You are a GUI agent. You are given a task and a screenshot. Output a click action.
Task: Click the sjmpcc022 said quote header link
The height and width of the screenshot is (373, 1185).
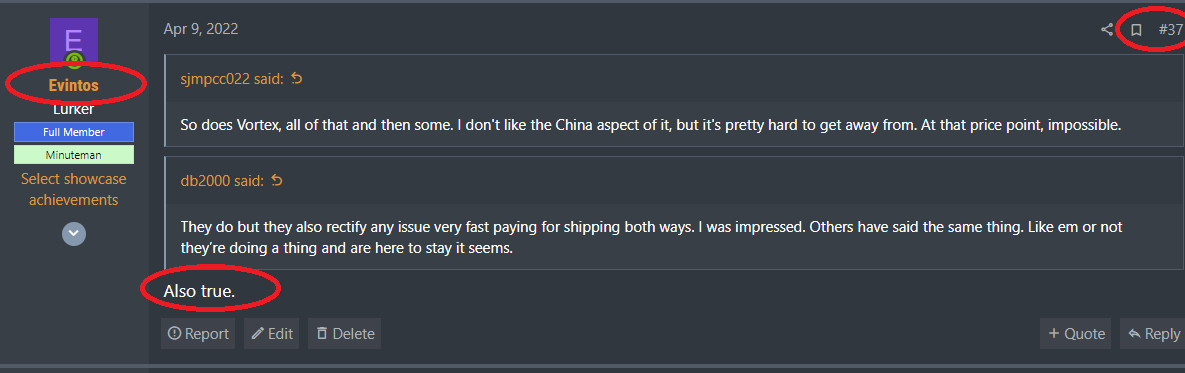point(231,79)
